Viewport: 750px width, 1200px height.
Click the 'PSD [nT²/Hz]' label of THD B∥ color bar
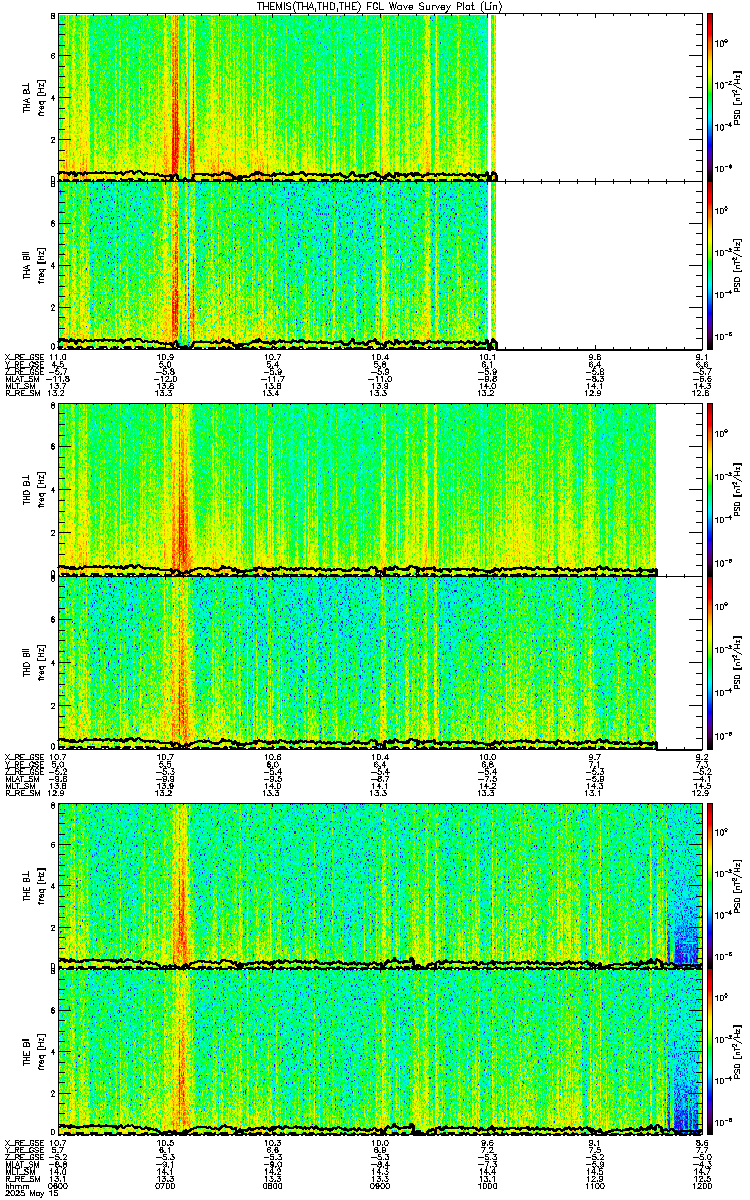(738, 662)
